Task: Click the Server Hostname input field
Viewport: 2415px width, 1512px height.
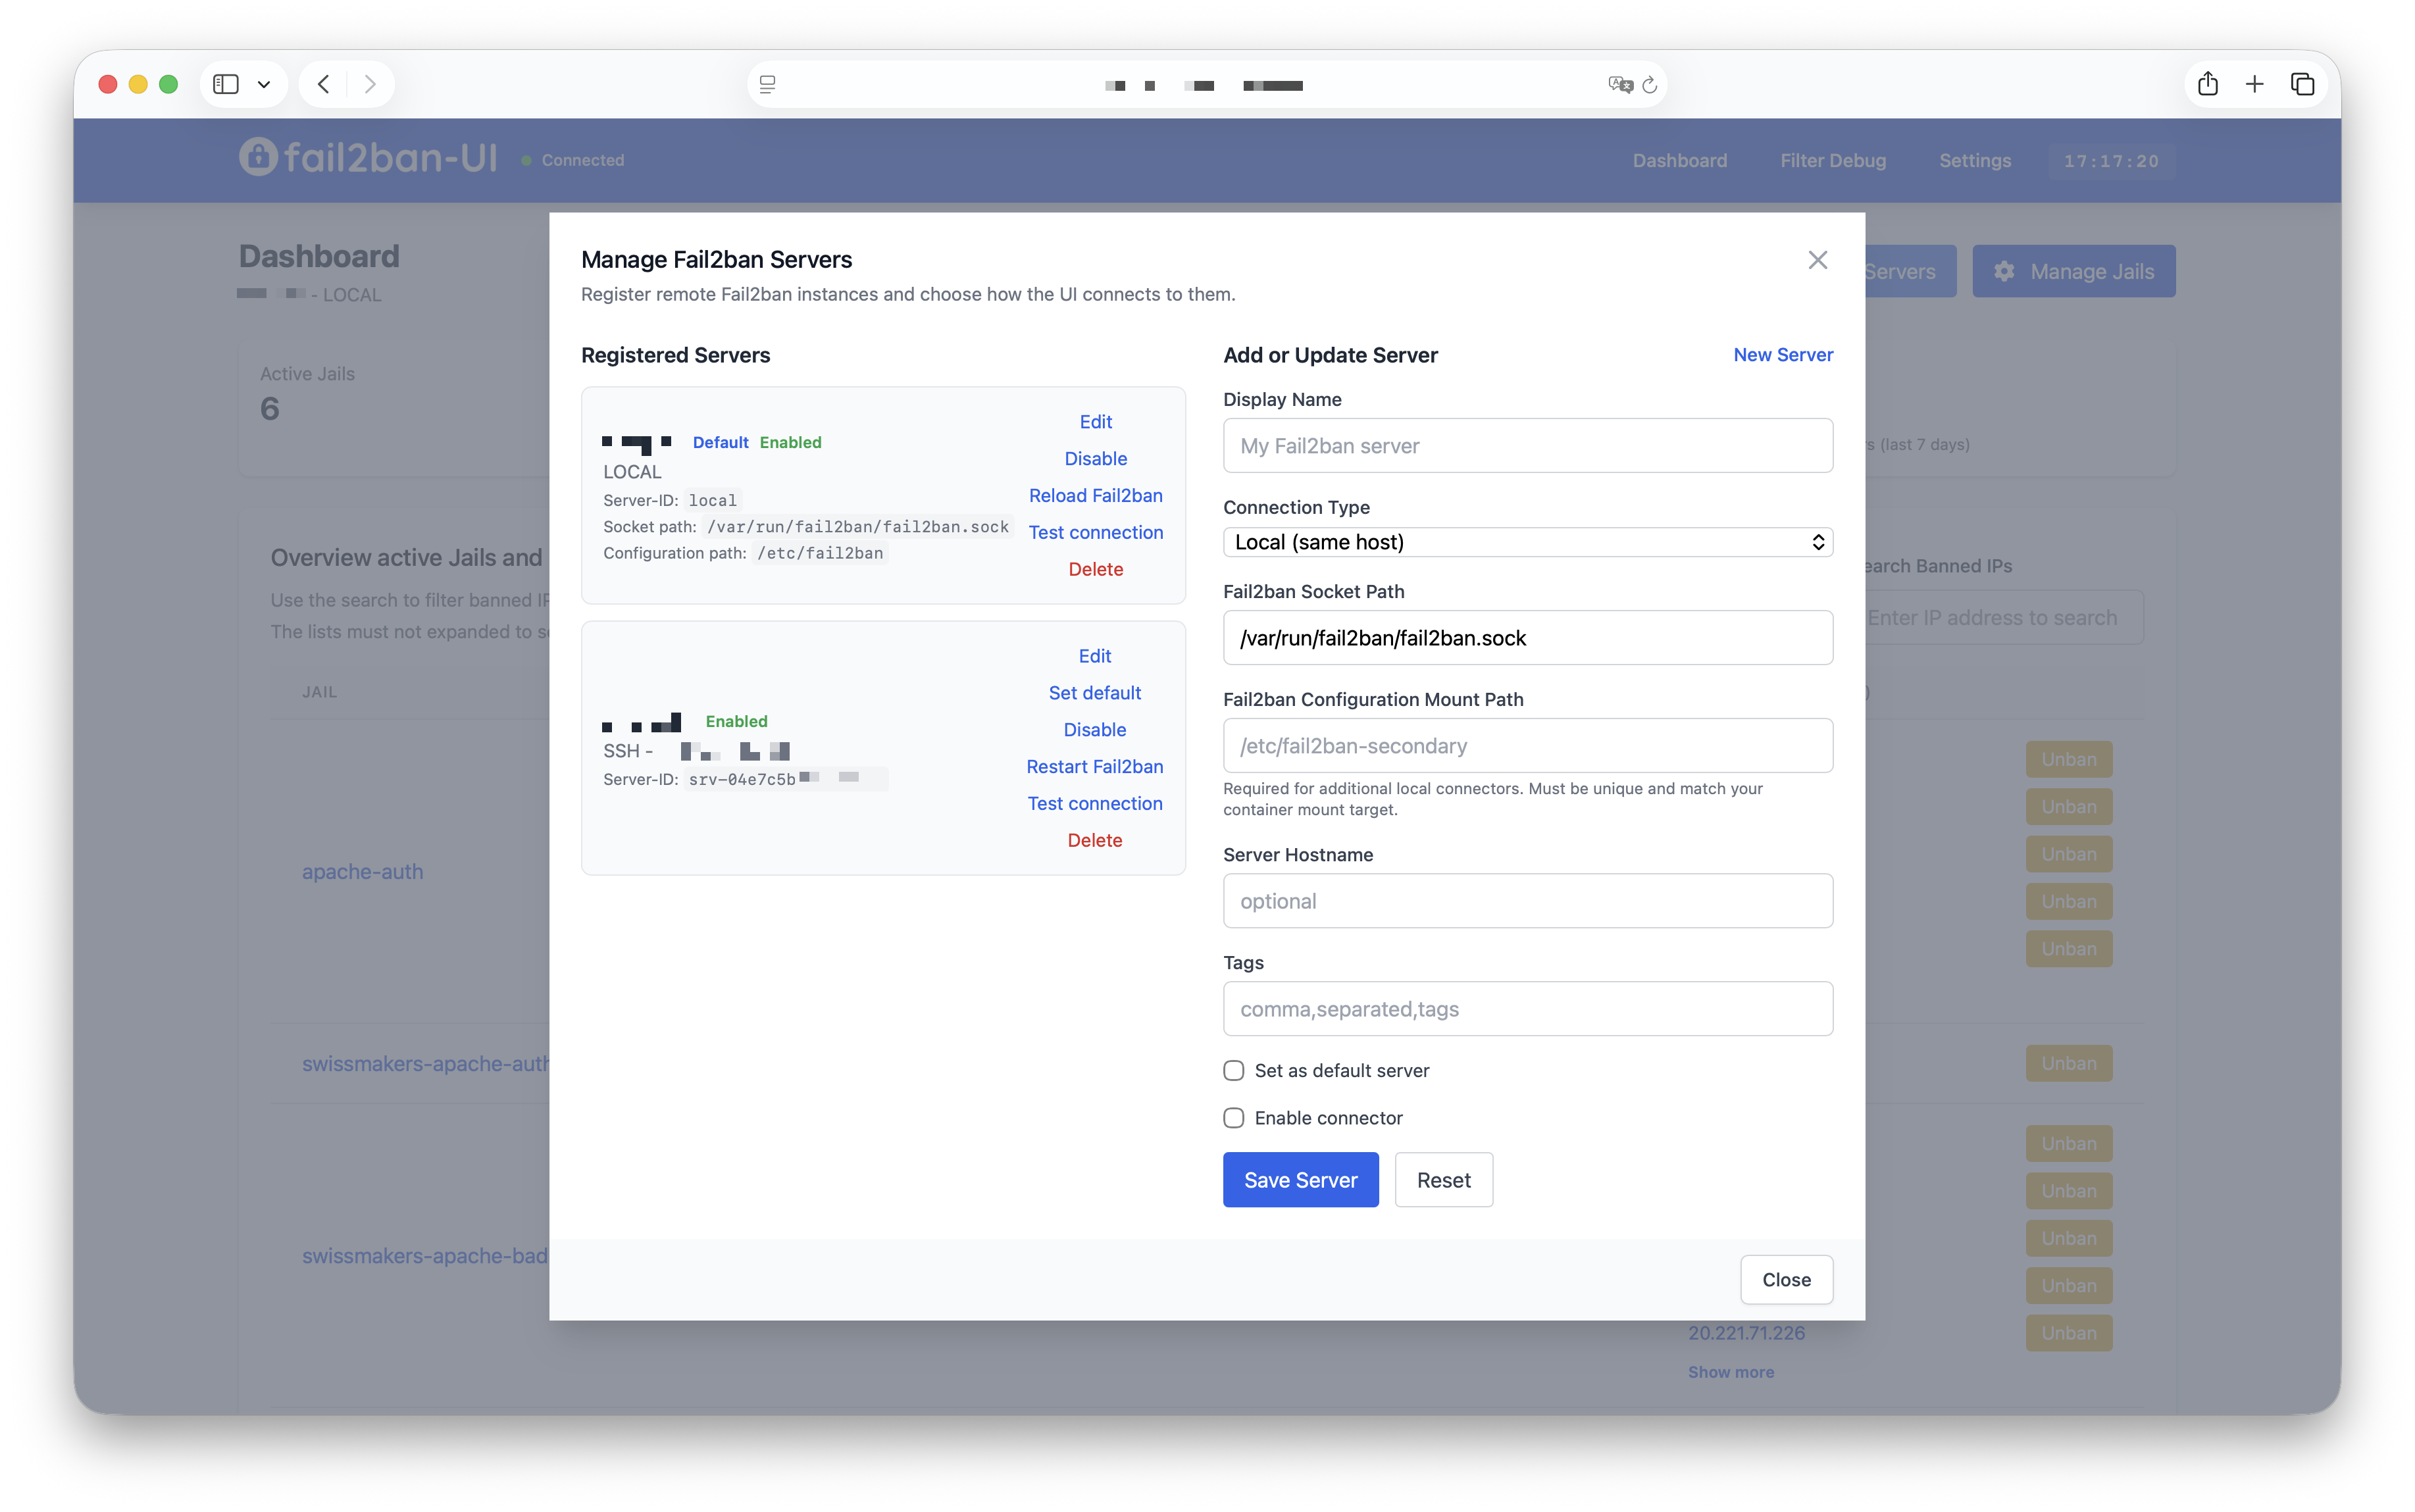Action: (x=1527, y=901)
